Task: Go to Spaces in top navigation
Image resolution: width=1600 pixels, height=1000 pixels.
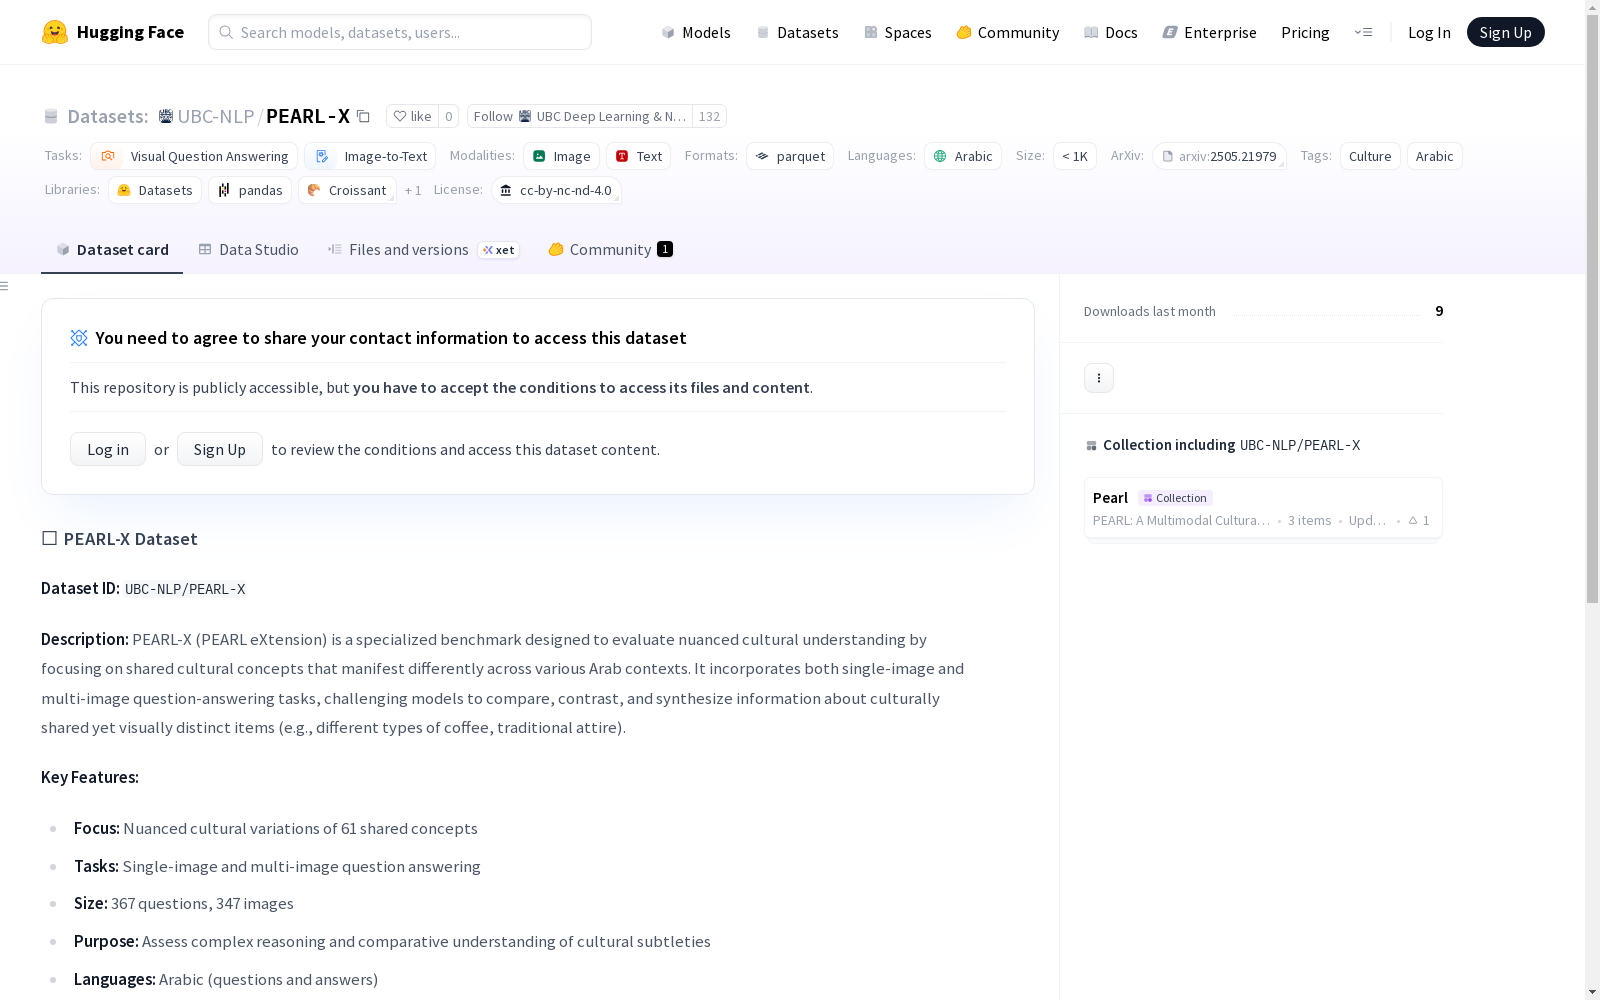Action: (x=898, y=32)
